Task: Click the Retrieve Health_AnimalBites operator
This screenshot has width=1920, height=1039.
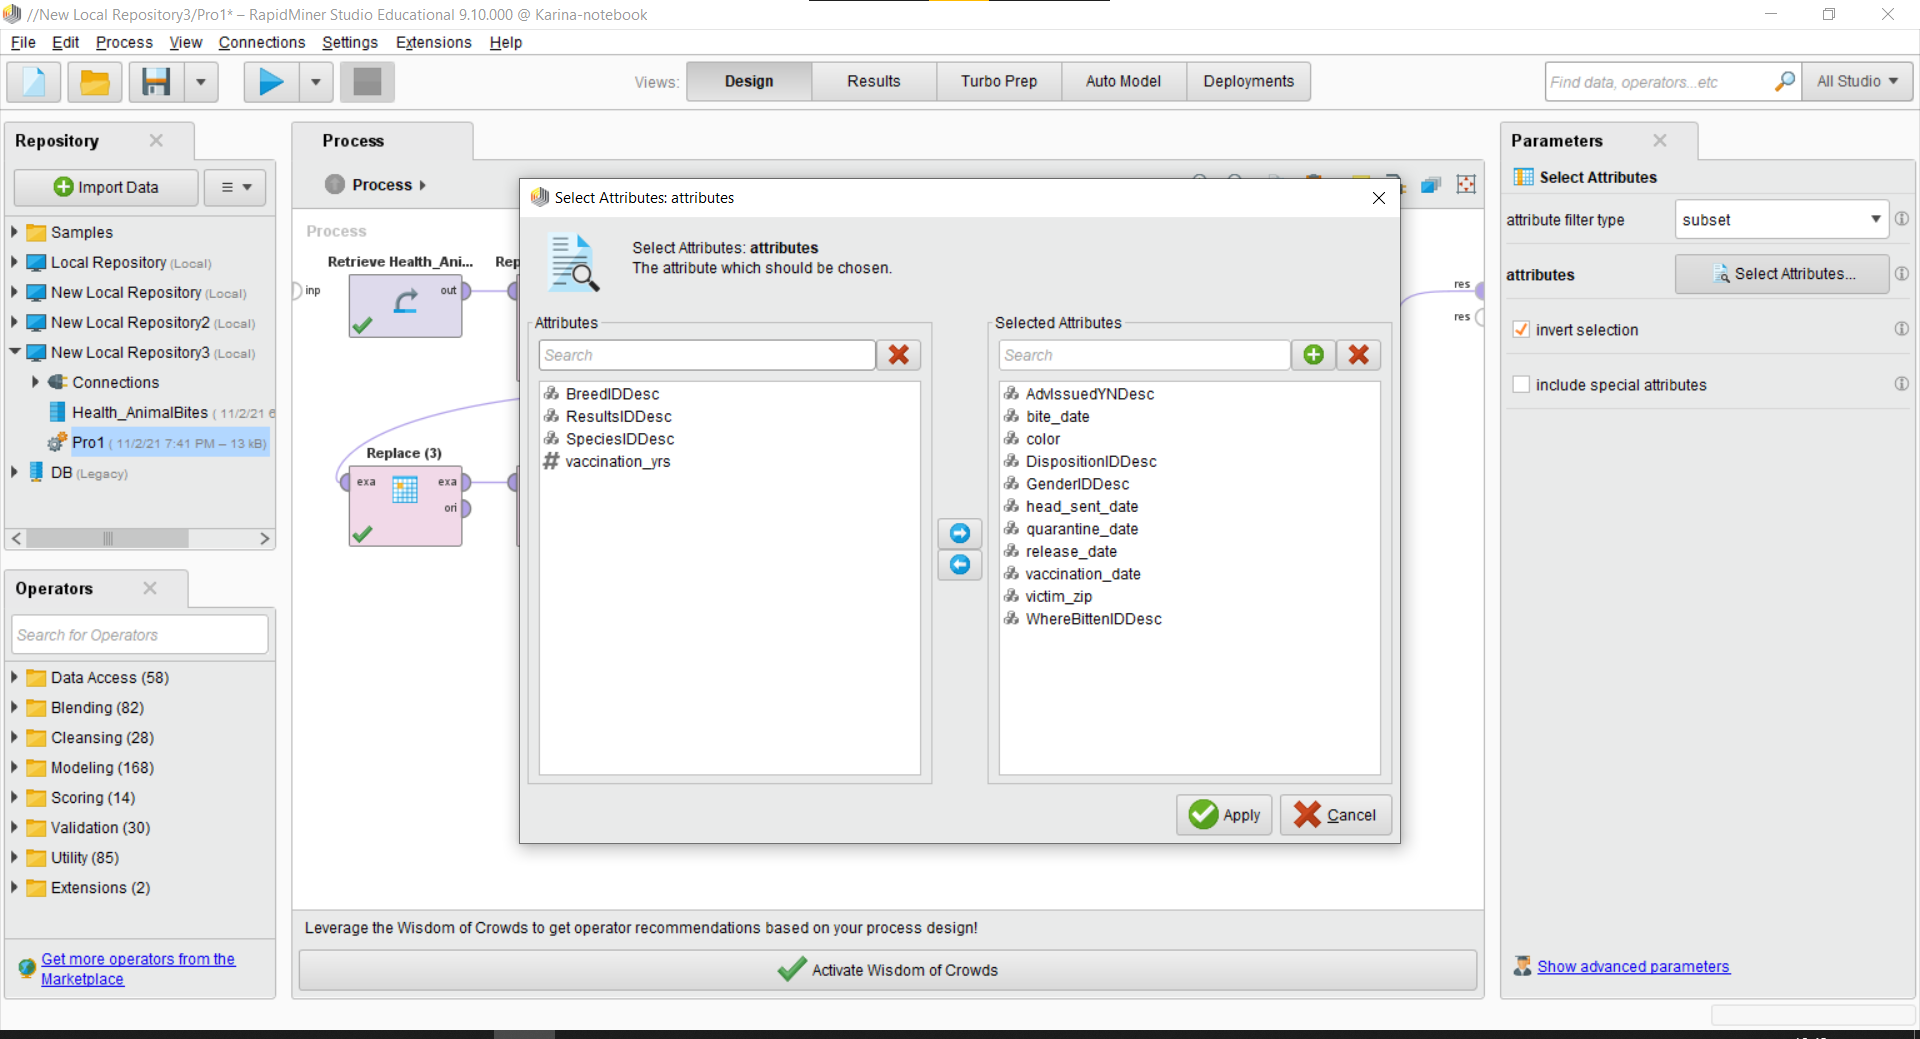Action: tap(405, 305)
